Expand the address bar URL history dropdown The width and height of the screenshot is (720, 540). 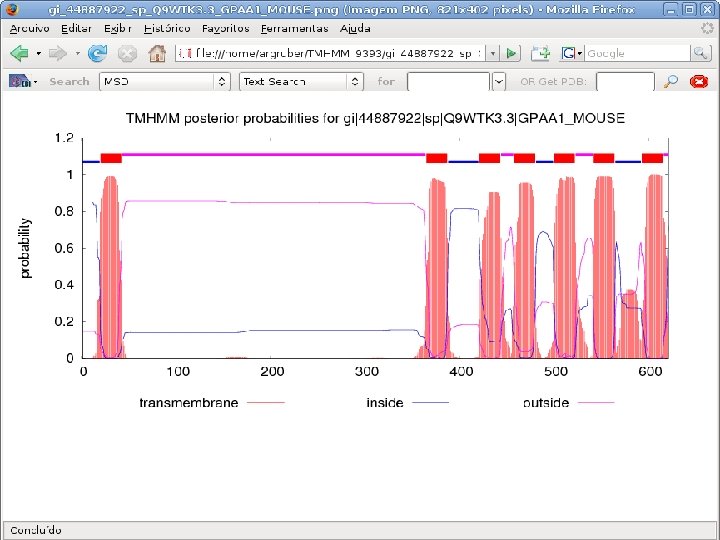coord(493,53)
